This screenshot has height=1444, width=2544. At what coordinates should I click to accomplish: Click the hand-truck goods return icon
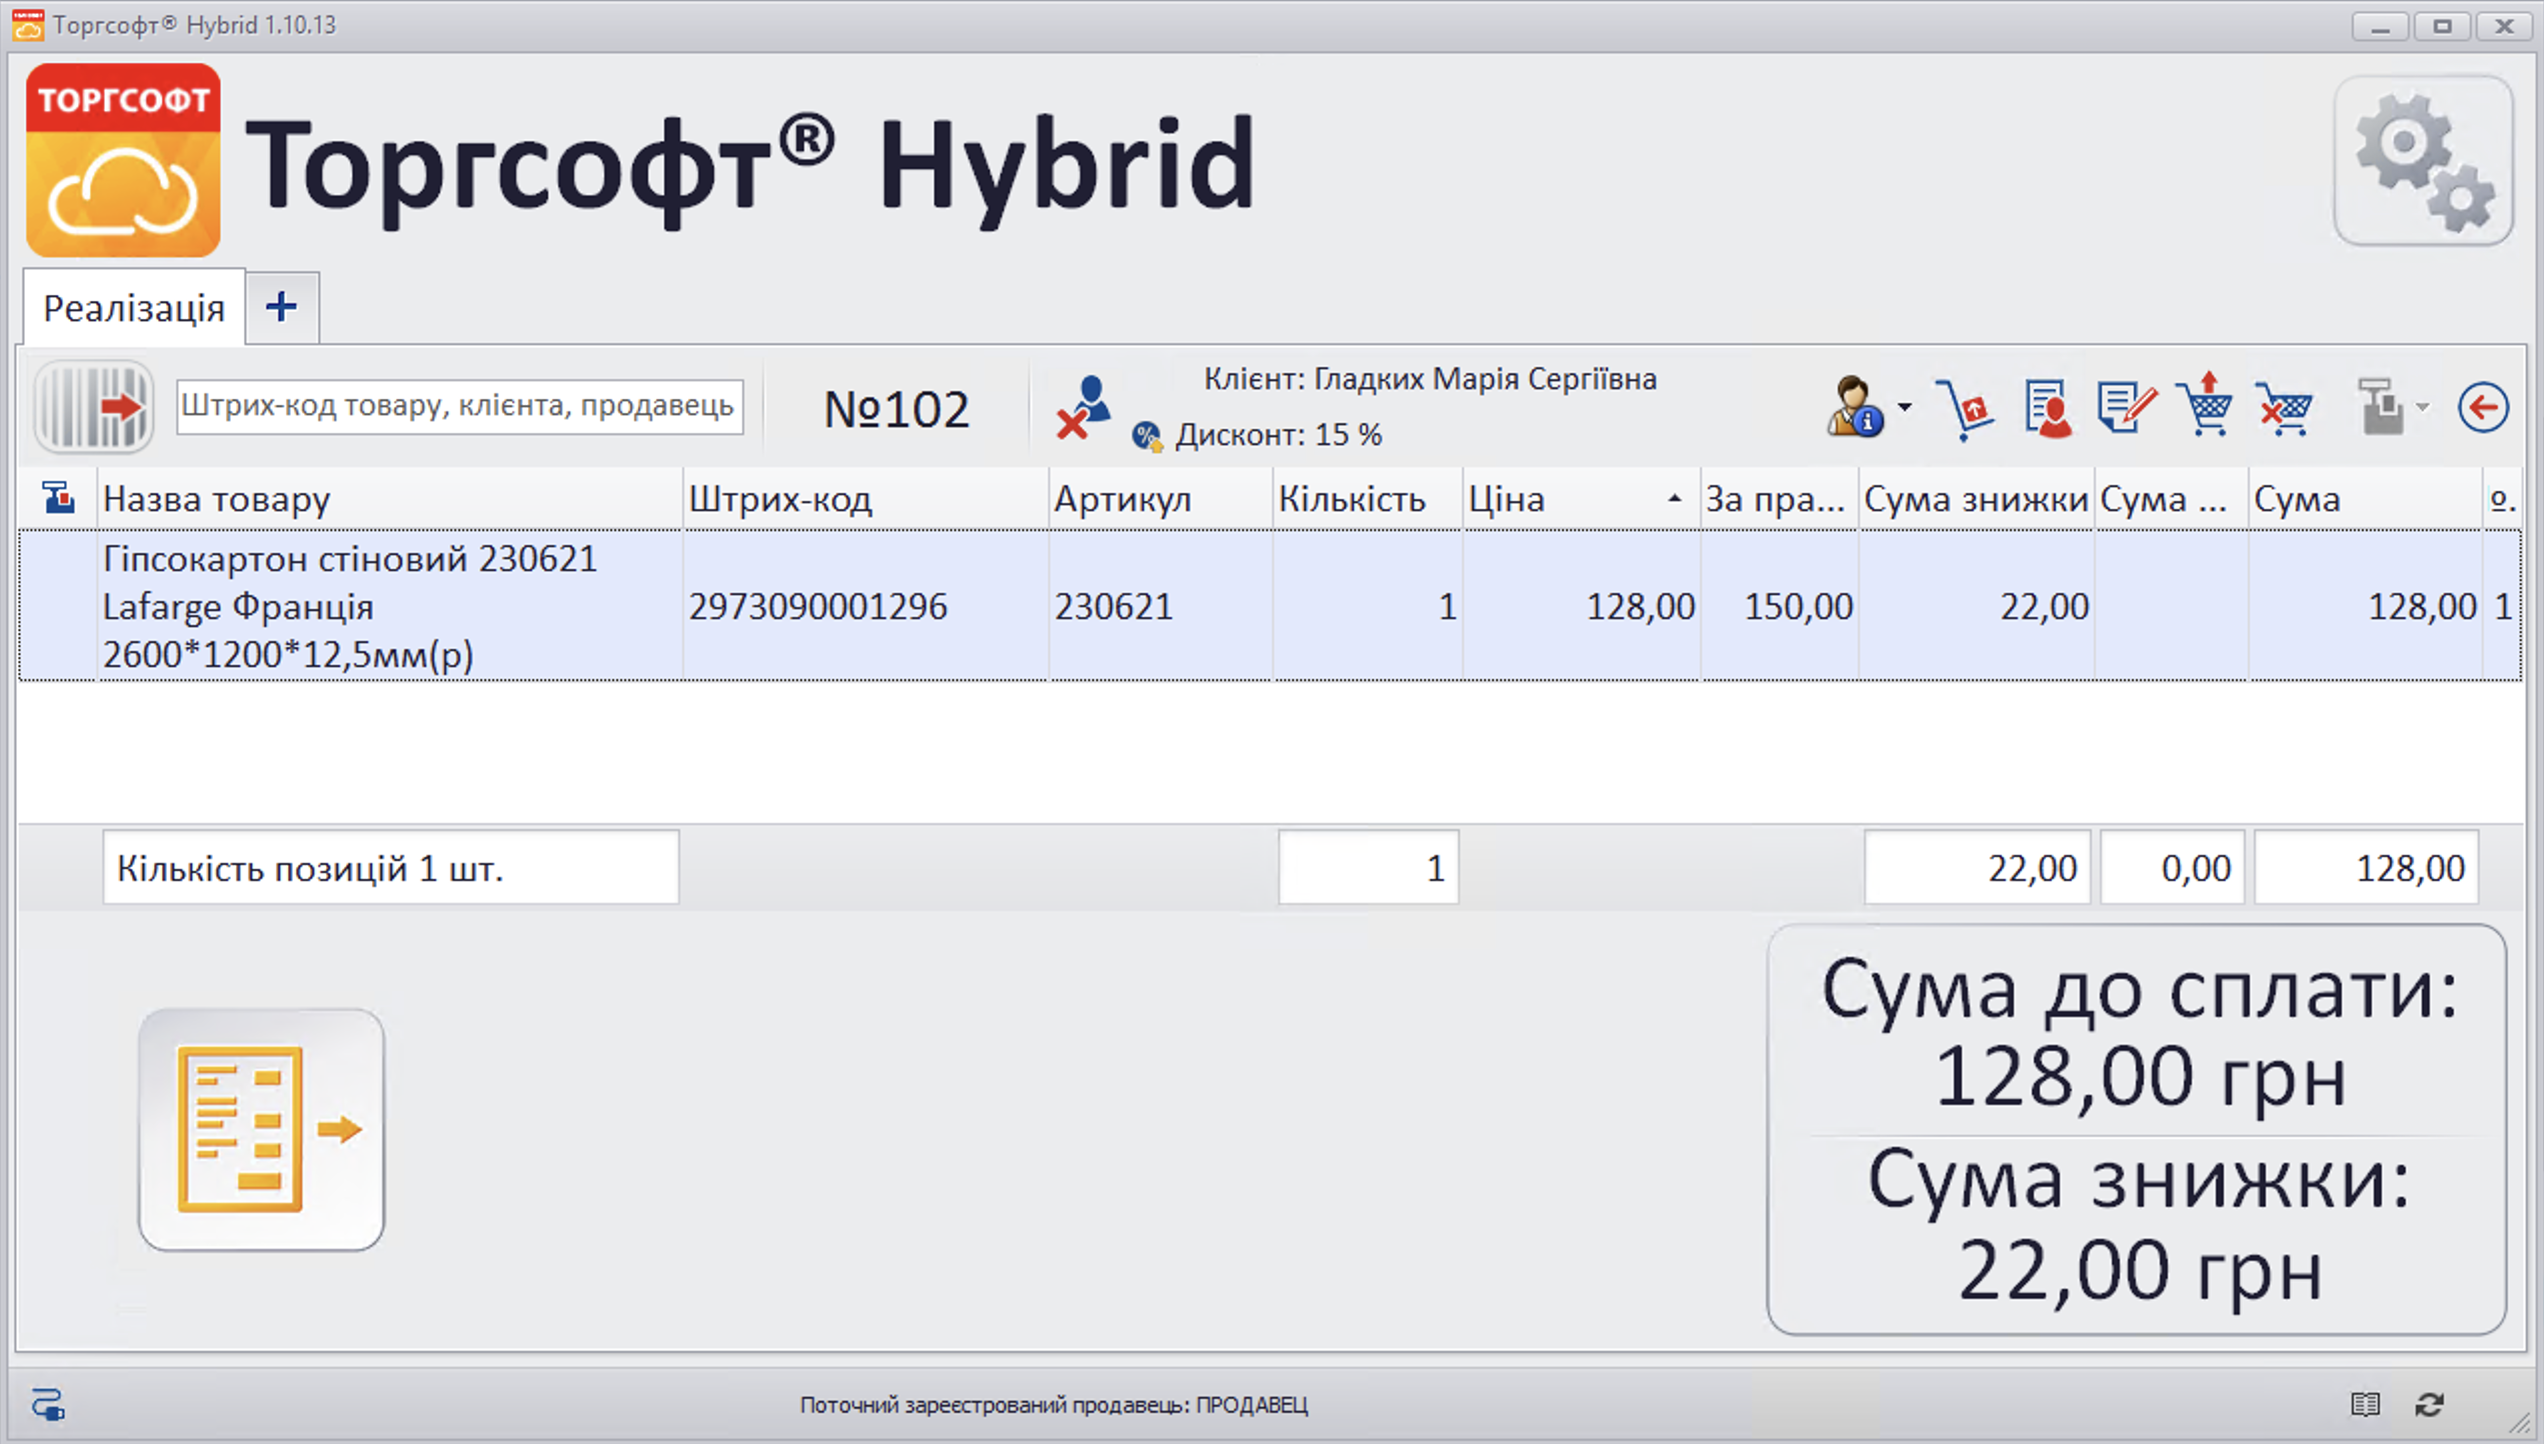pos(1964,408)
